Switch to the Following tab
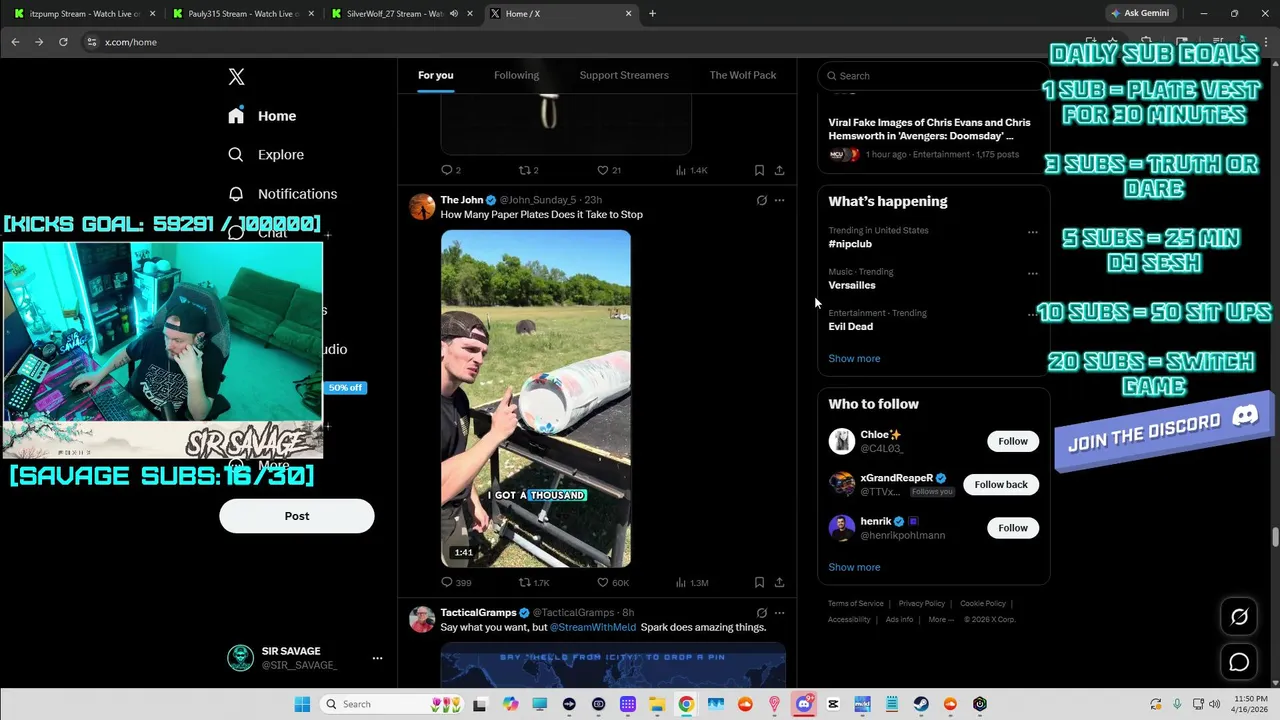This screenshot has width=1280, height=720. [x=516, y=75]
